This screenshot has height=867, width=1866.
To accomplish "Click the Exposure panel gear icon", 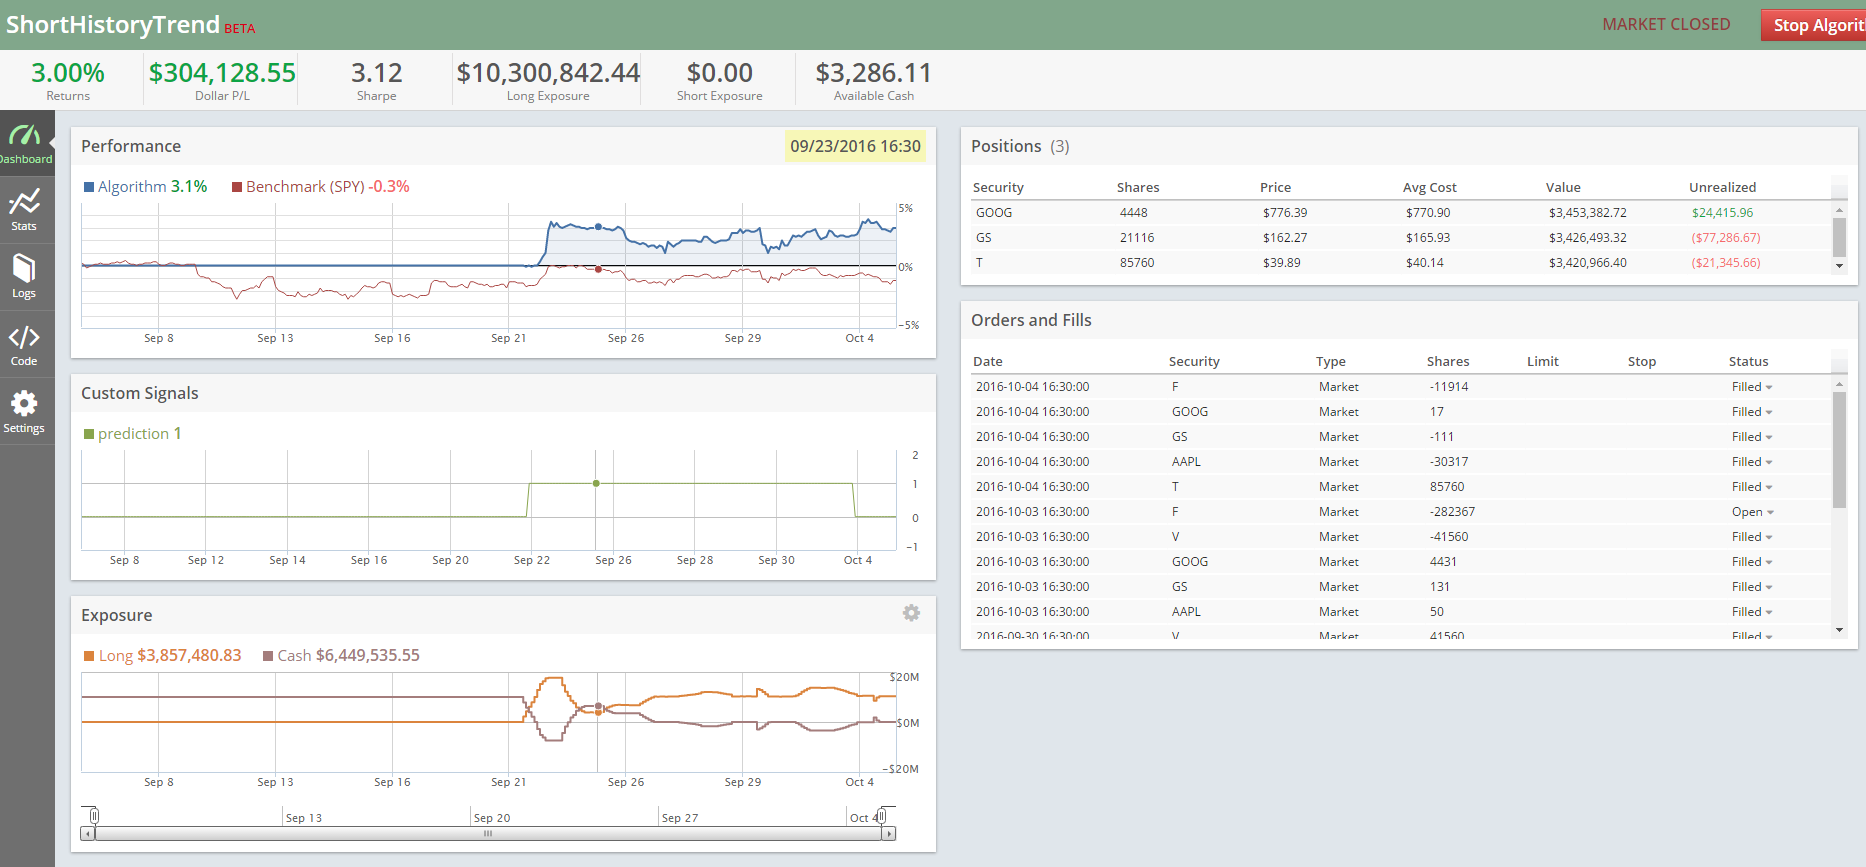I will pyautogui.click(x=911, y=613).
